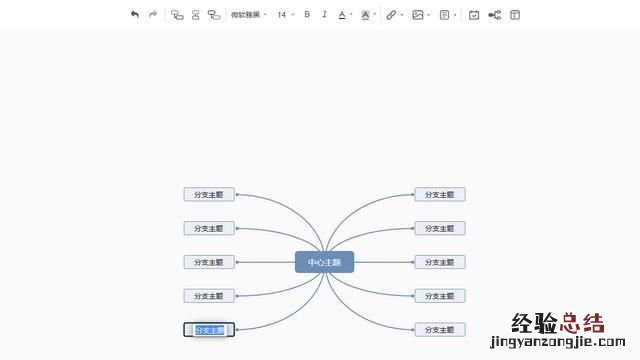This screenshot has width=640, height=360.
Task: Select the topmost left 分支主题 branch
Action: (x=209, y=194)
